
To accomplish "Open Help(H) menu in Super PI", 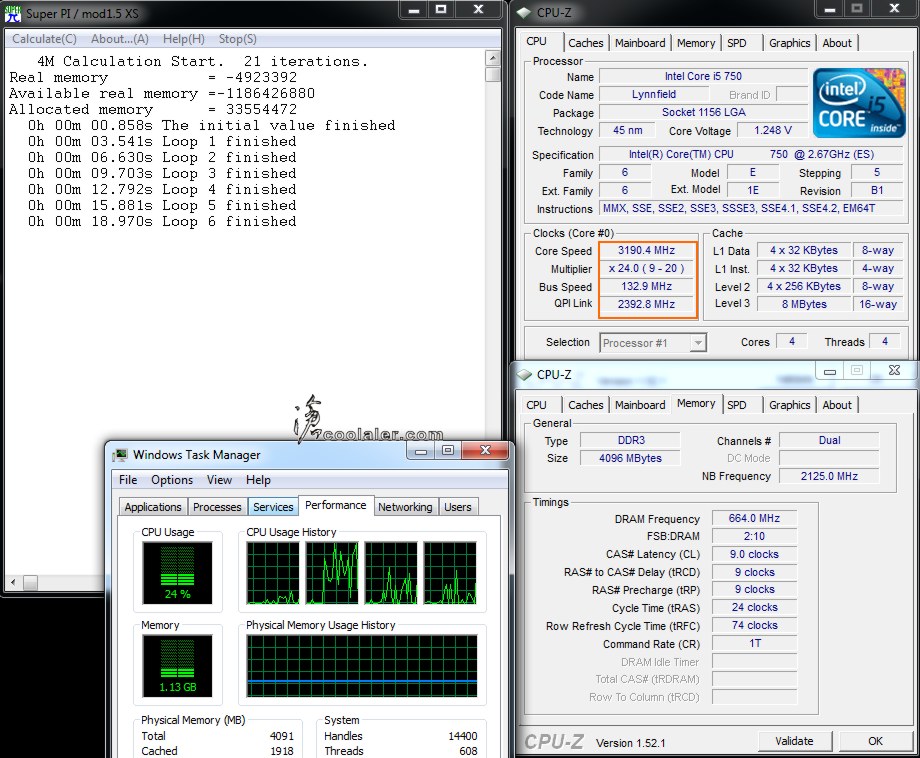I will (x=184, y=39).
